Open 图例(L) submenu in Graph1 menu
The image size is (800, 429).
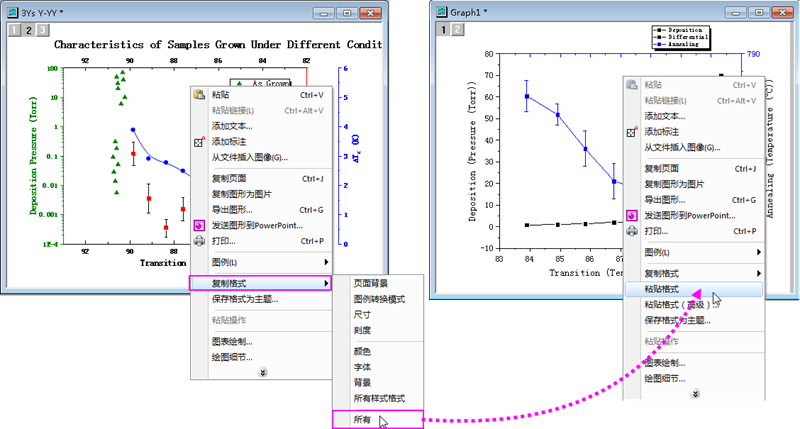click(694, 252)
